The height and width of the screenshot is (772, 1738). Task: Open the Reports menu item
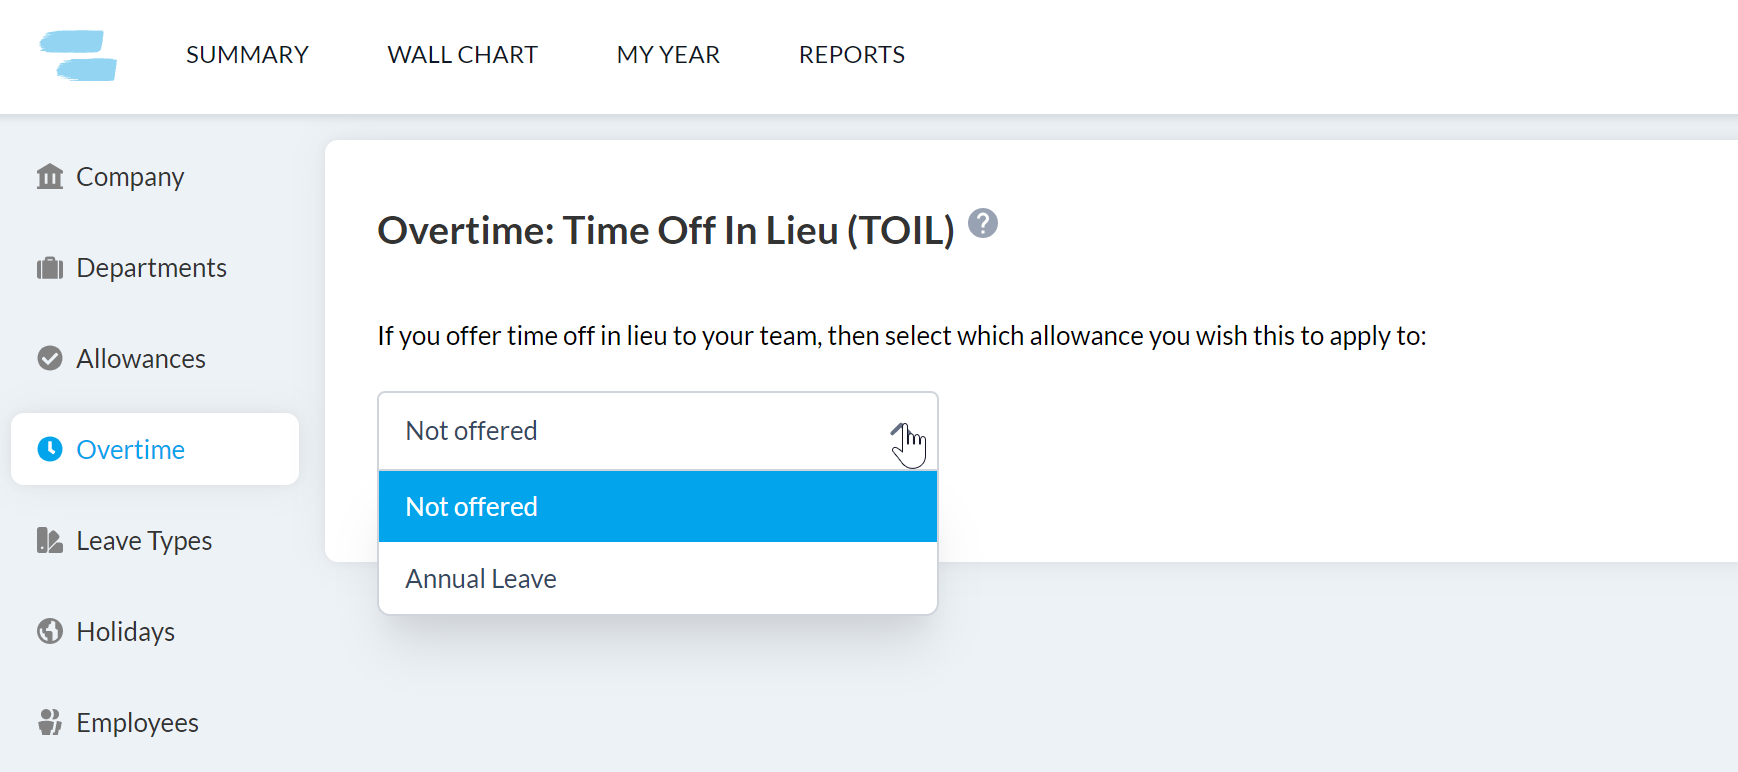click(852, 55)
